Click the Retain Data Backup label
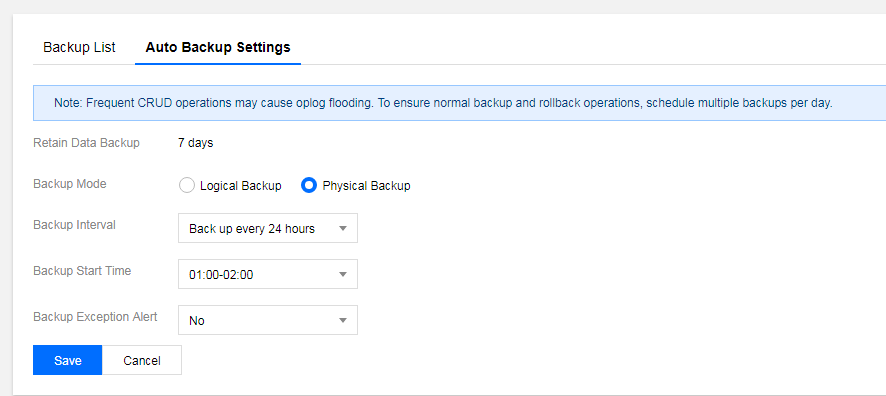Image resolution: width=886 pixels, height=396 pixels. point(86,143)
